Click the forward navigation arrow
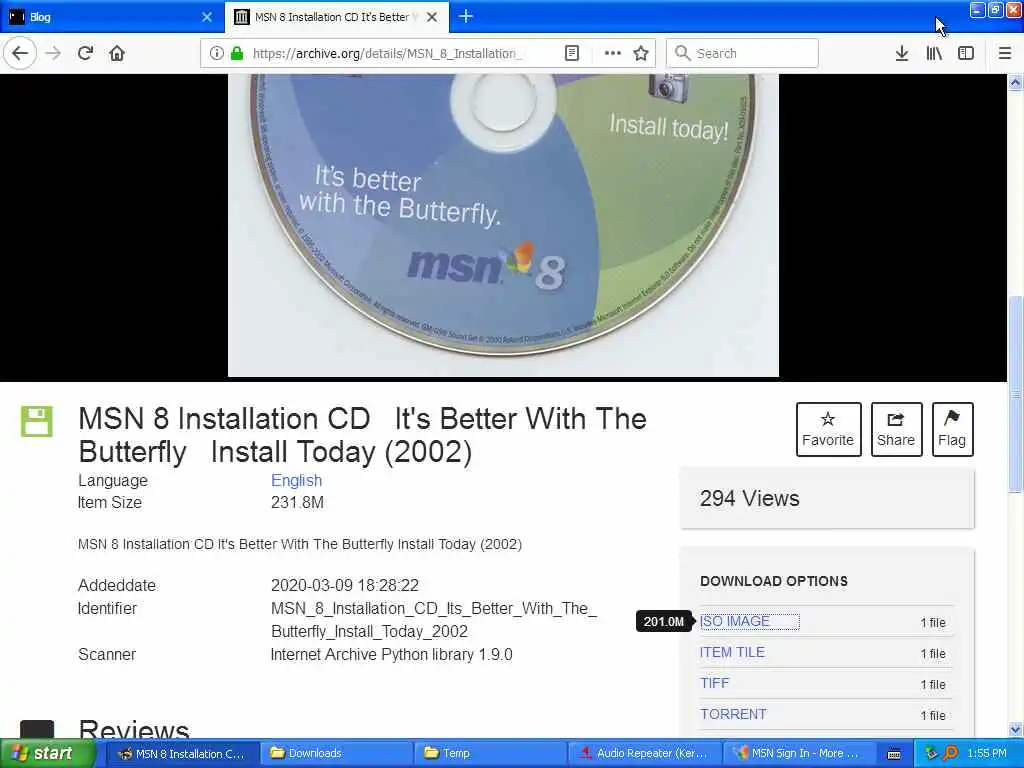This screenshot has height=768, width=1024. click(x=54, y=53)
